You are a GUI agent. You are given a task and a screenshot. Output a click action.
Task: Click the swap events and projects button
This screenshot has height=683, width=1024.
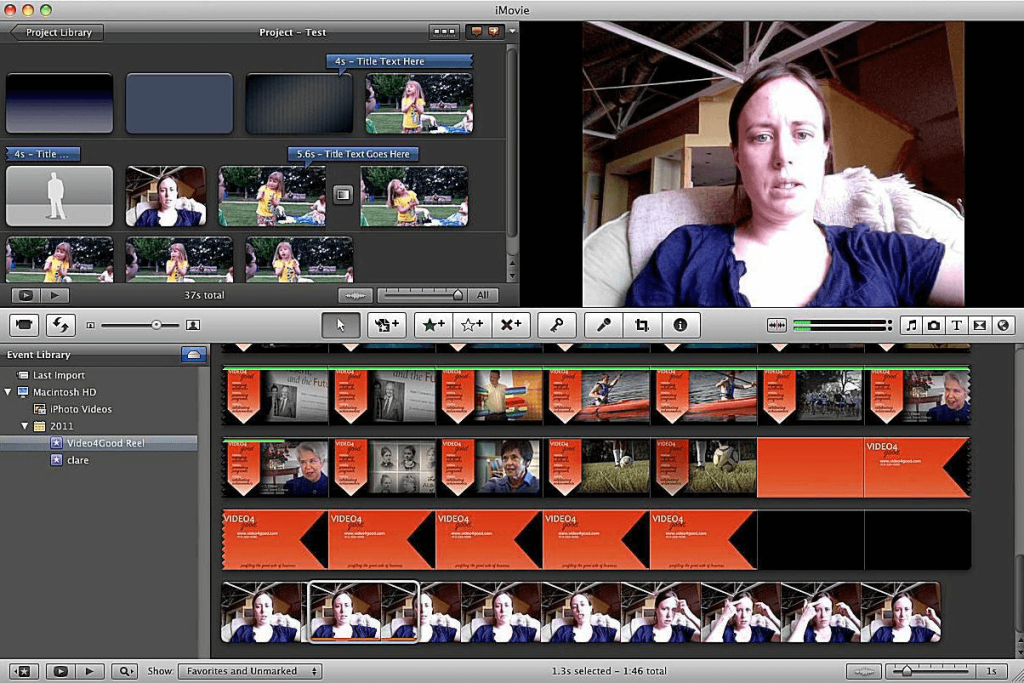(61, 325)
